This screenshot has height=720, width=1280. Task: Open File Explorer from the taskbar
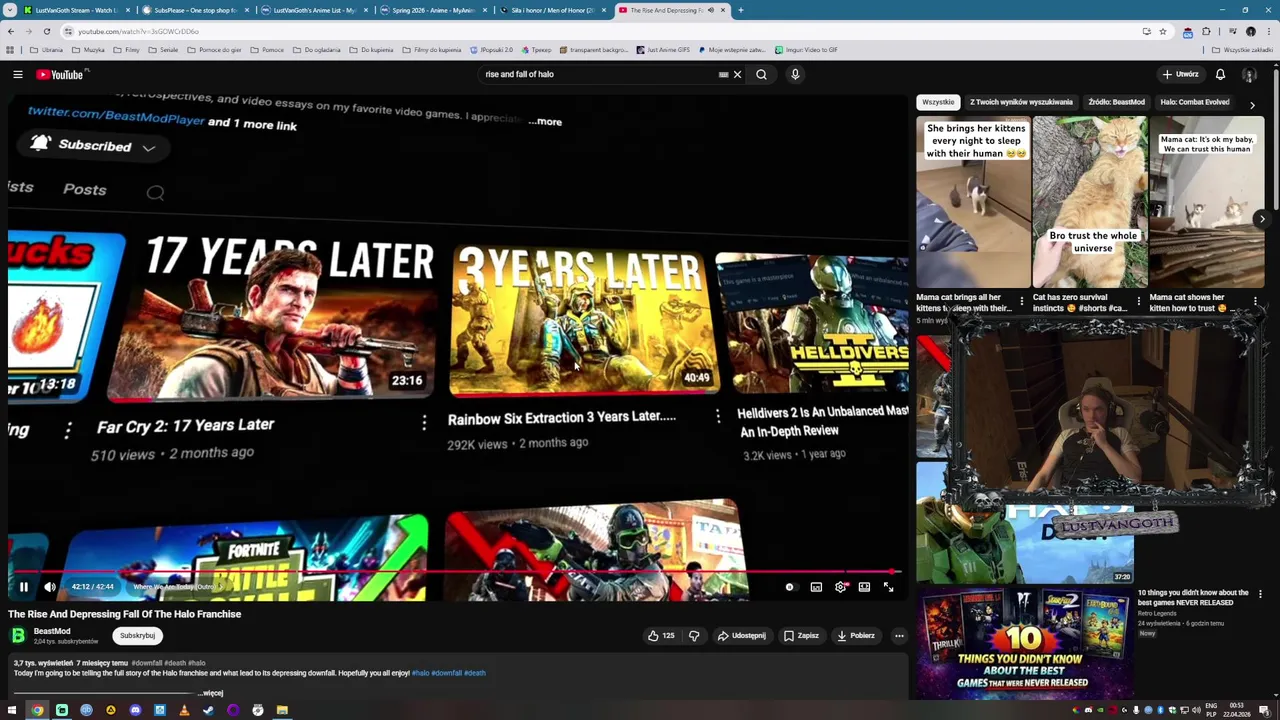tap(282, 710)
